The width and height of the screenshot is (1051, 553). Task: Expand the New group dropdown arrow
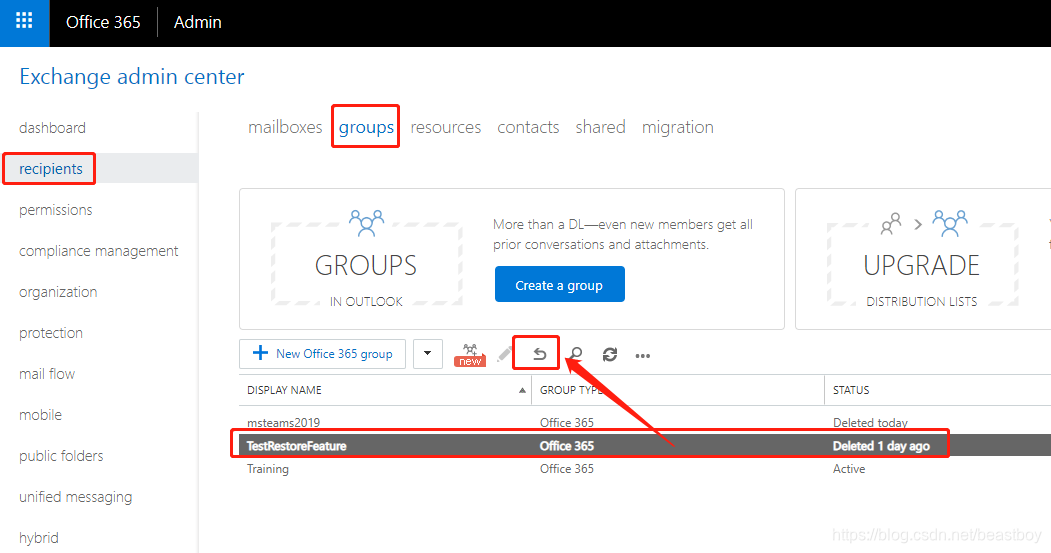point(428,354)
